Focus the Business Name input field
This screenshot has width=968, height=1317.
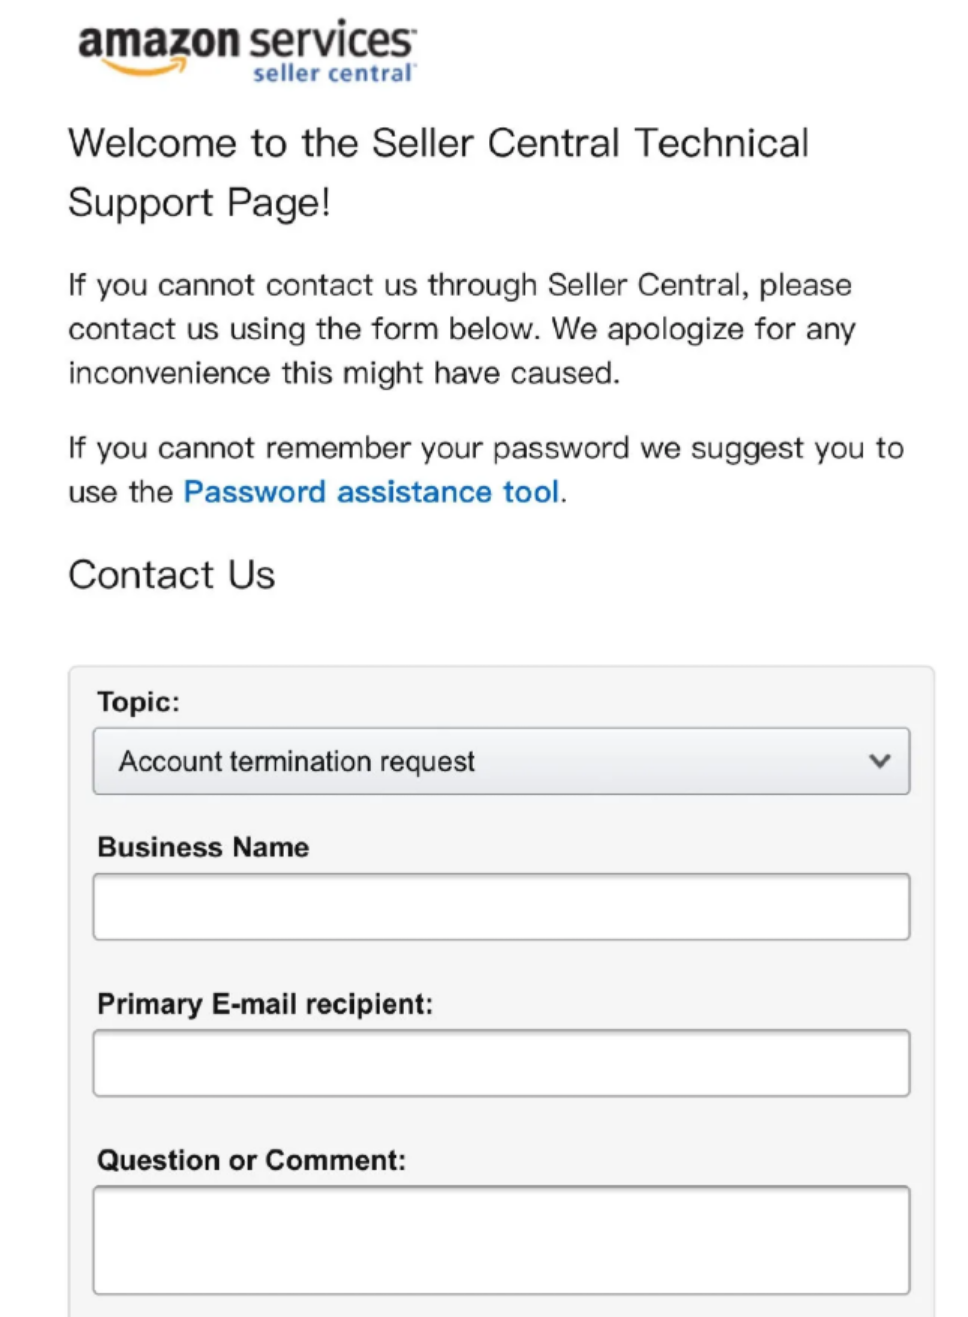coord(500,907)
